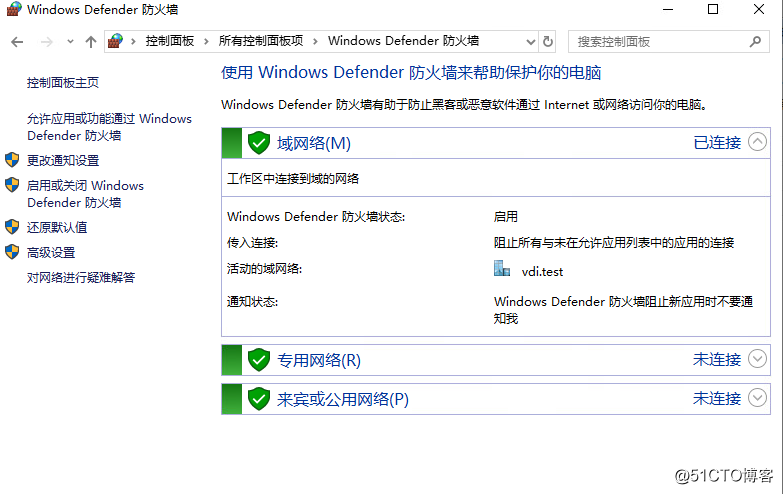Click green shield icon of 专用网络
This screenshot has width=783, height=494.
tap(259, 360)
